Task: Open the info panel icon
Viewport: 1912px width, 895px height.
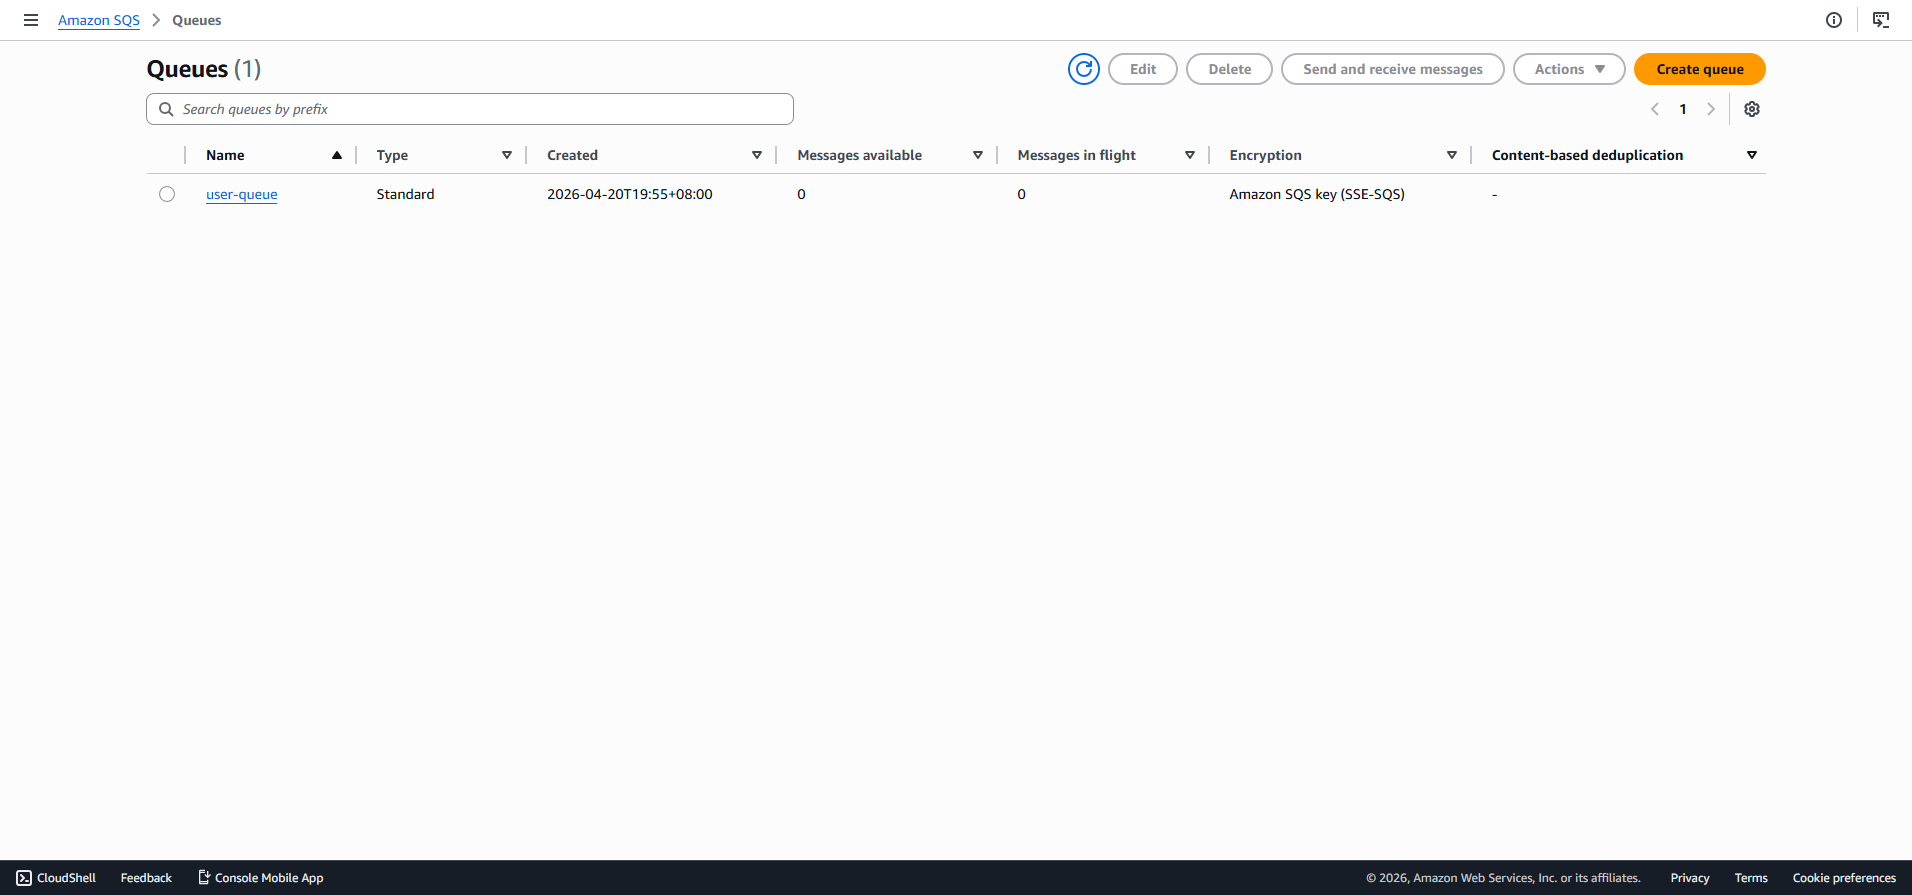Action: pos(1834,20)
